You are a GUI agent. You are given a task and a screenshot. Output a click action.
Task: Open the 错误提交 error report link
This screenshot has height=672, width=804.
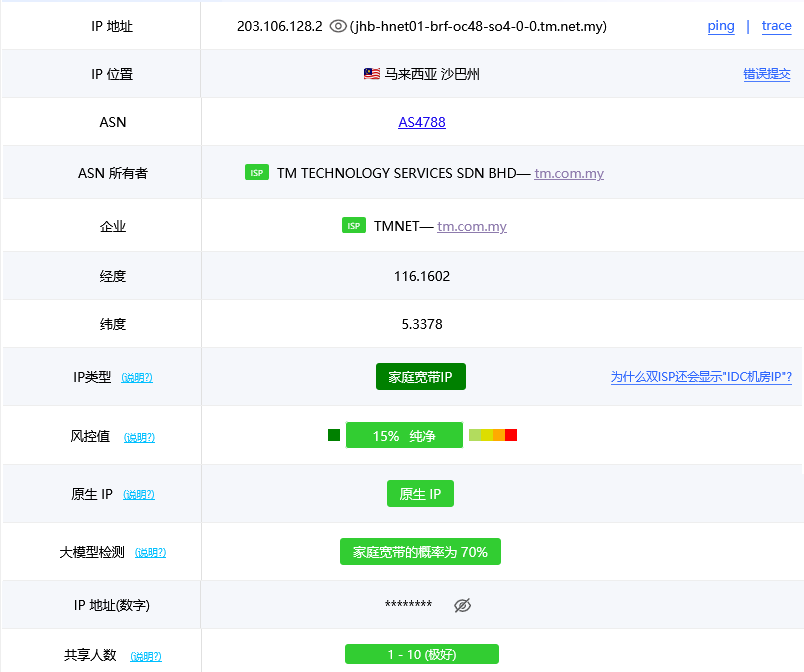point(767,74)
